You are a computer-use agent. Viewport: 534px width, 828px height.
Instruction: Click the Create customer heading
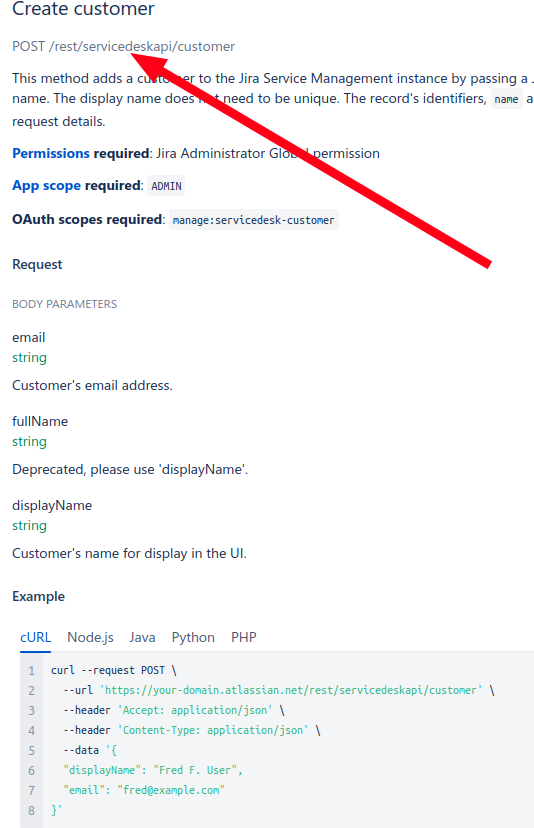click(83, 8)
